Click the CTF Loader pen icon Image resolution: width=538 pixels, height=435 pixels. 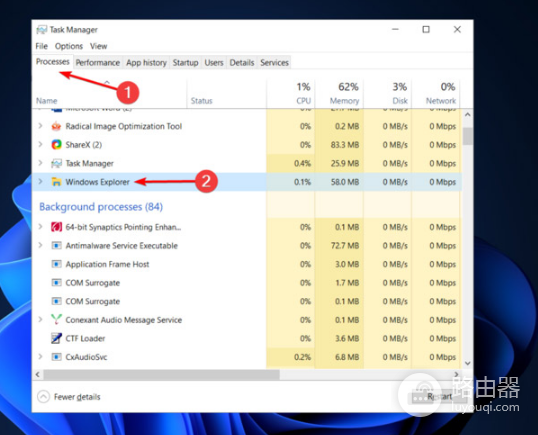pos(56,338)
